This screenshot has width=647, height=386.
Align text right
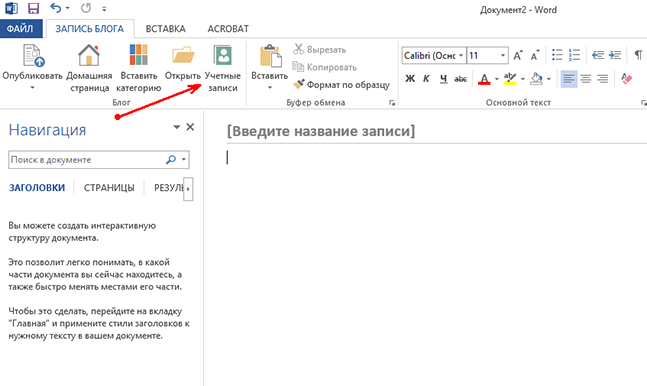tap(603, 78)
